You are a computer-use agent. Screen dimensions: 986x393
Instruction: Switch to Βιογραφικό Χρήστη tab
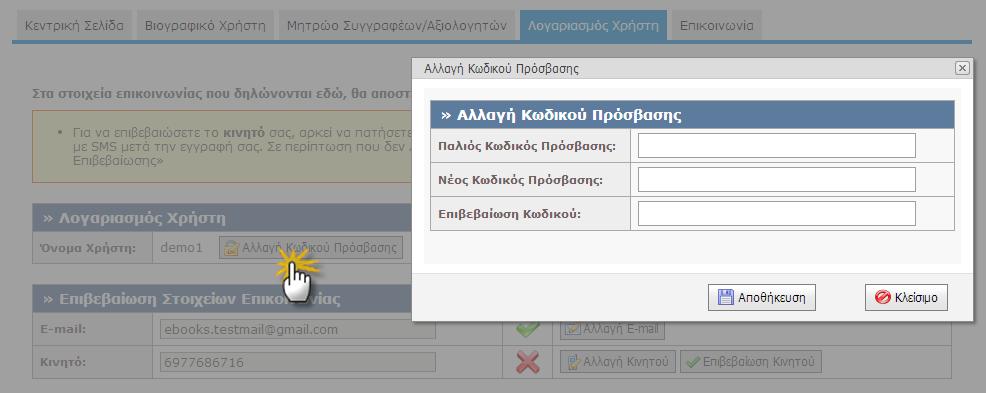click(205, 26)
